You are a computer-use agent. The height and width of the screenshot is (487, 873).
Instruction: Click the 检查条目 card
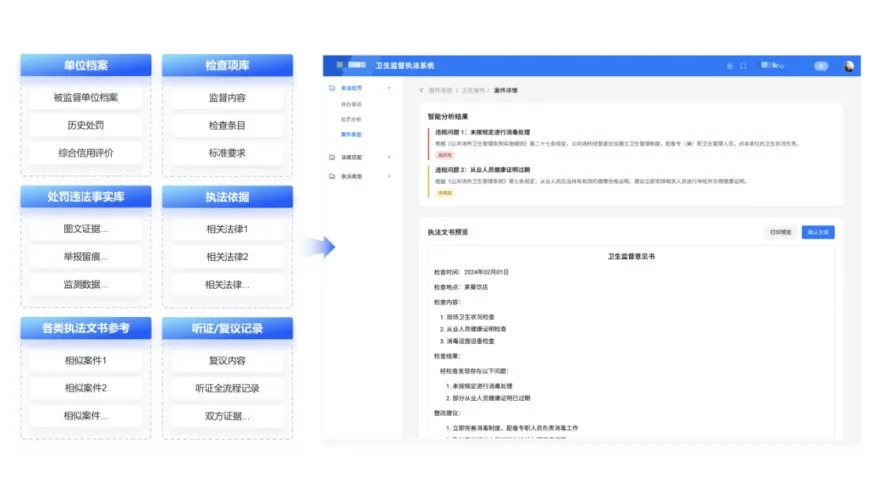(x=227, y=125)
